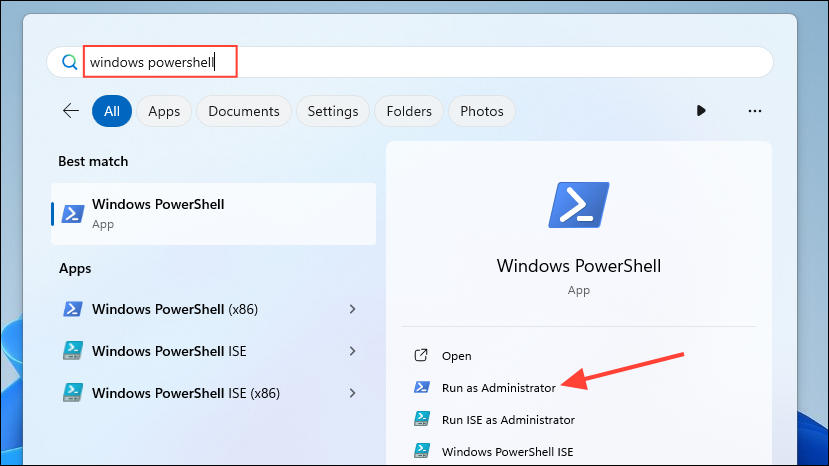
Task: Switch to the Folders filter
Action: click(x=409, y=111)
